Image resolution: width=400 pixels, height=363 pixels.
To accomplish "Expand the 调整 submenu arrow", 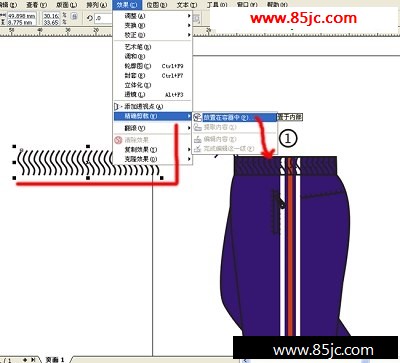I will (x=189, y=16).
